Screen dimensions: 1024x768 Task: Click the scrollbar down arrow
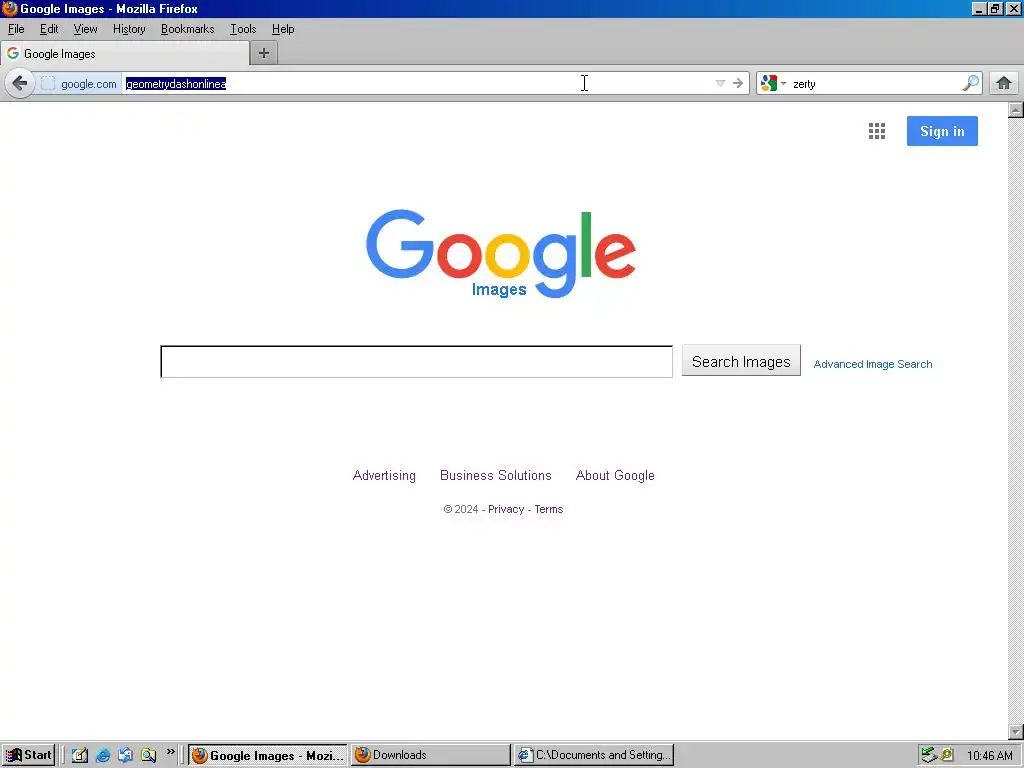click(x=1016, y=731)
